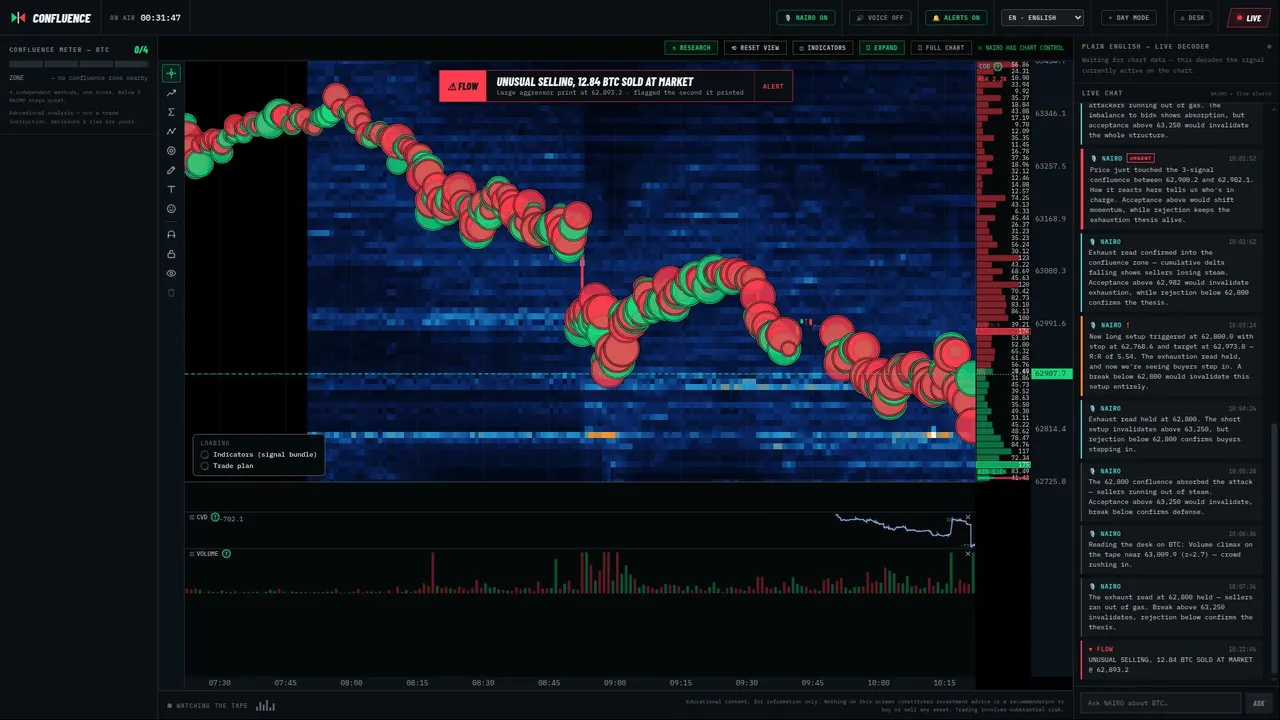Click the red LIVE indicator button

click(x=1249, y=18)
